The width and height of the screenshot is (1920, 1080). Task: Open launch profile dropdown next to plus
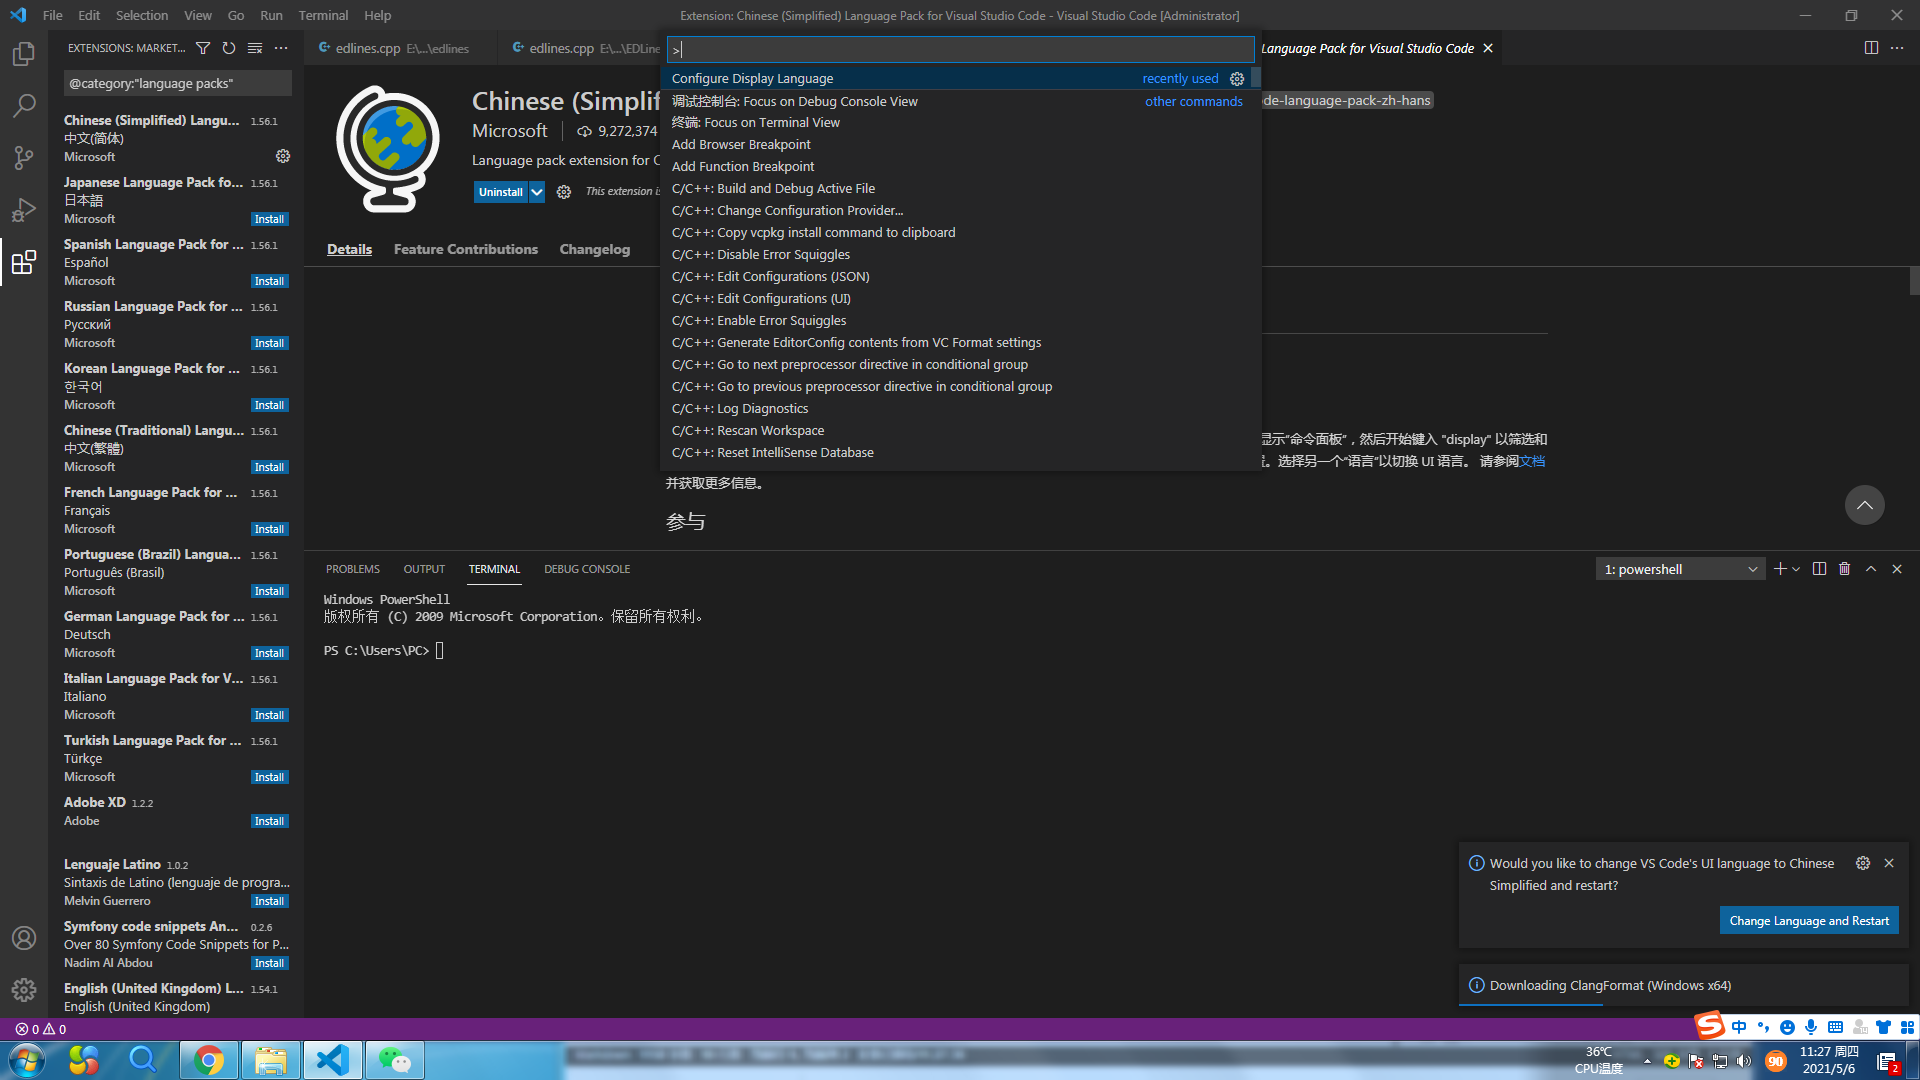pyautogui.click(x=1796, y=569)
